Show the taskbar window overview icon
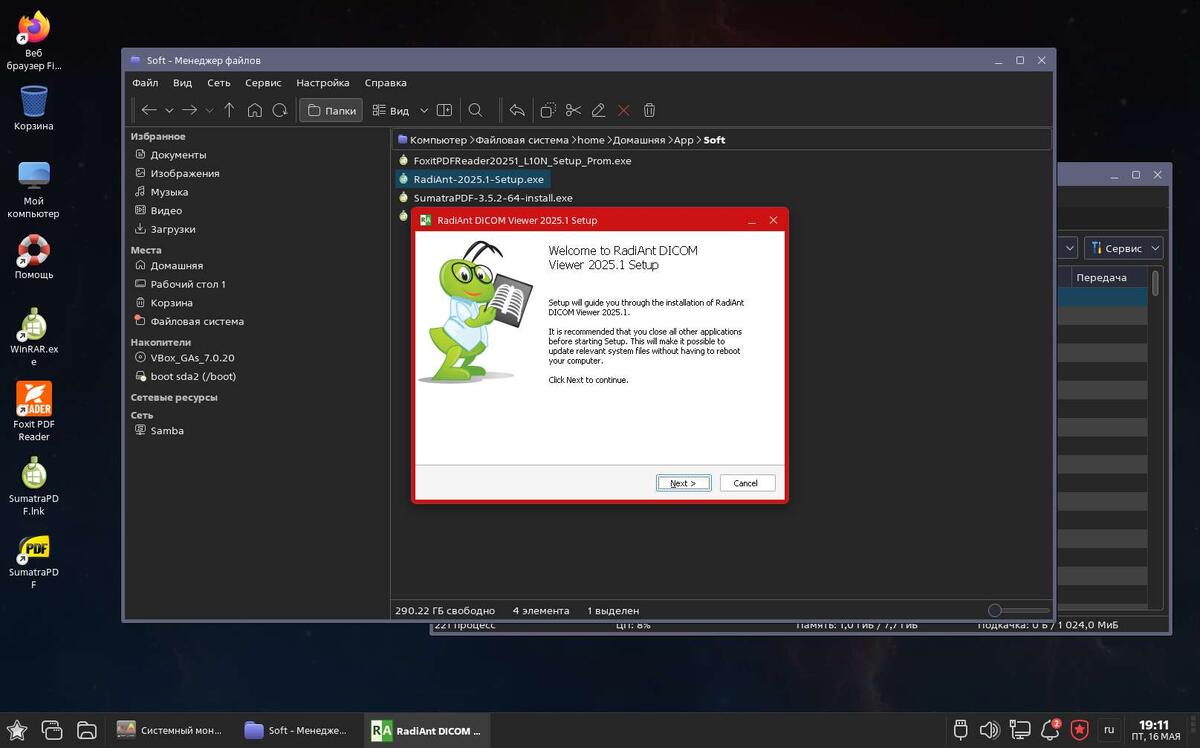 coord(52,730)
